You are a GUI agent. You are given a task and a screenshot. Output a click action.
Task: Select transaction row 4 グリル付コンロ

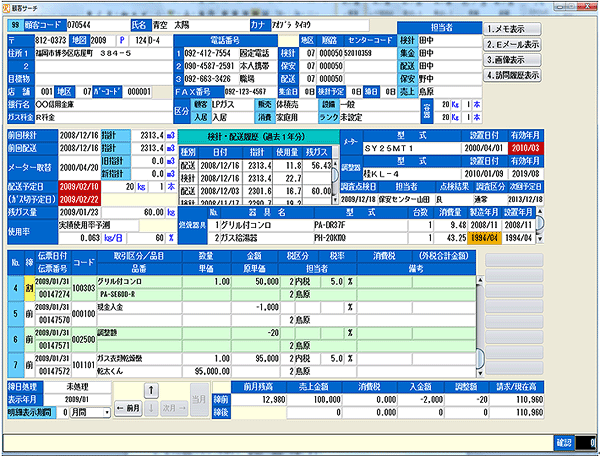coord(242,288)
